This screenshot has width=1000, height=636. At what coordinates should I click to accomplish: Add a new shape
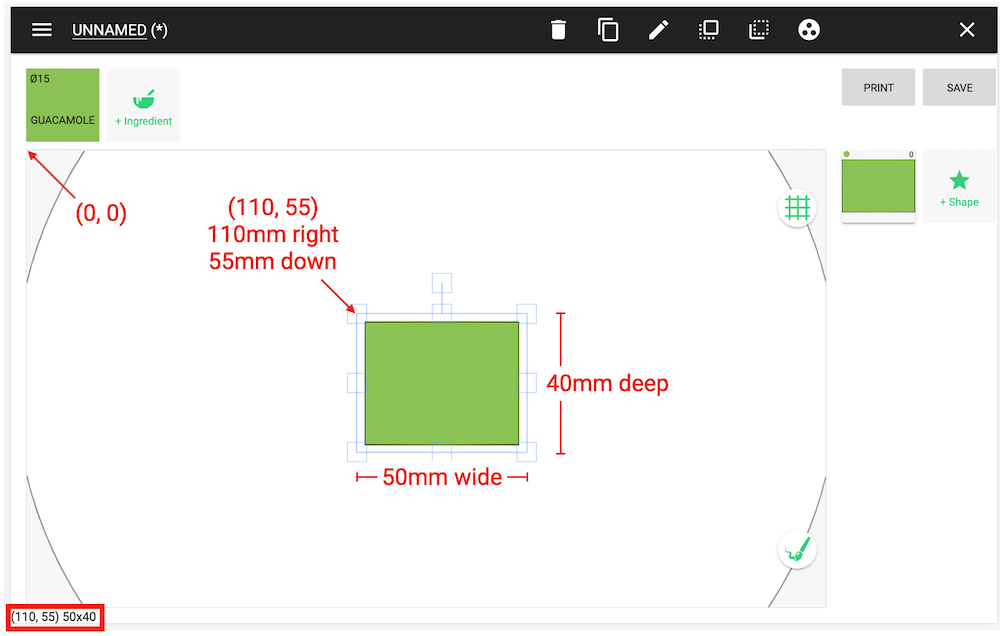click(959, 186)
